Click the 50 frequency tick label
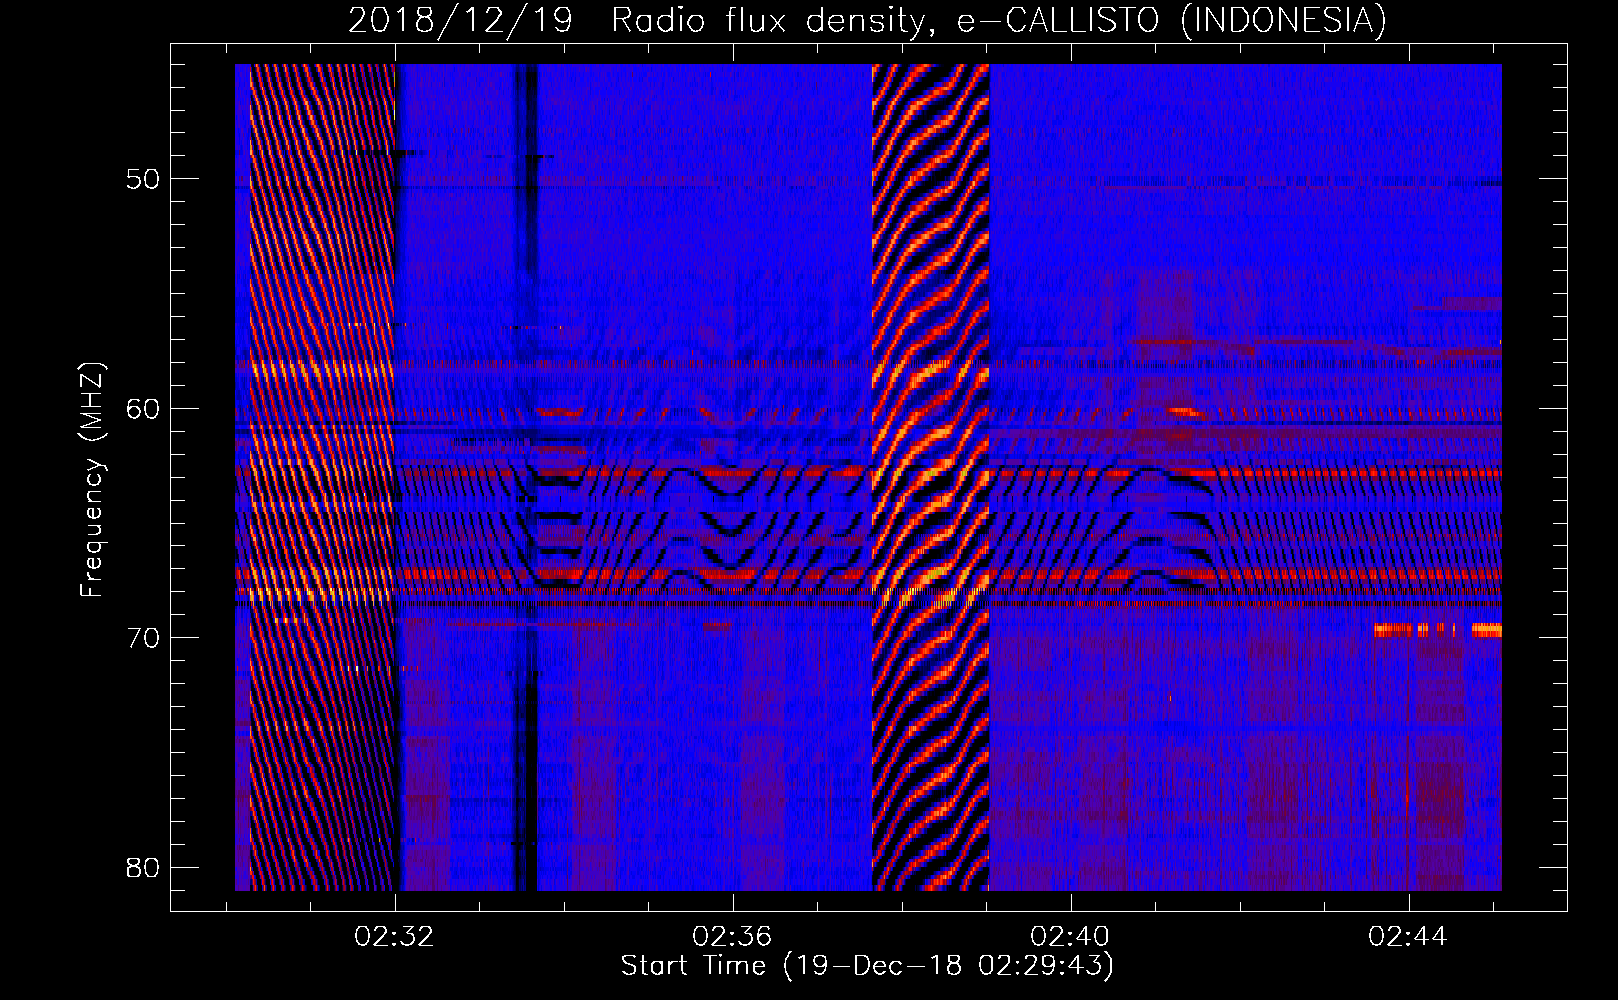The image size is (1618, 1000). point(143,179)
